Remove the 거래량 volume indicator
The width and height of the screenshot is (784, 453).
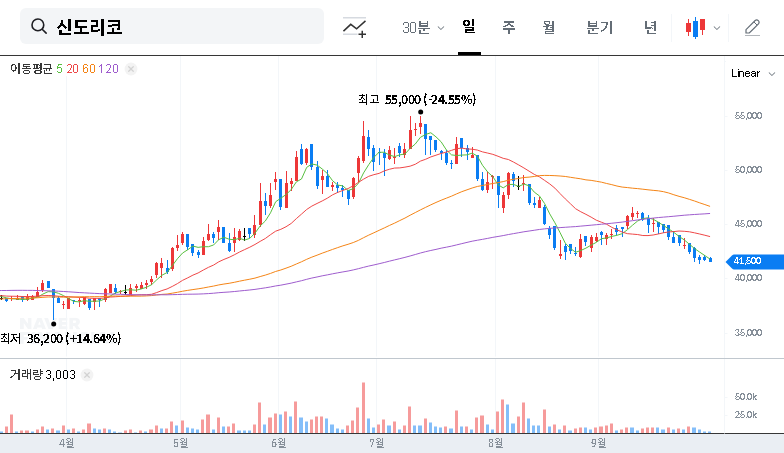click(87, 375)
